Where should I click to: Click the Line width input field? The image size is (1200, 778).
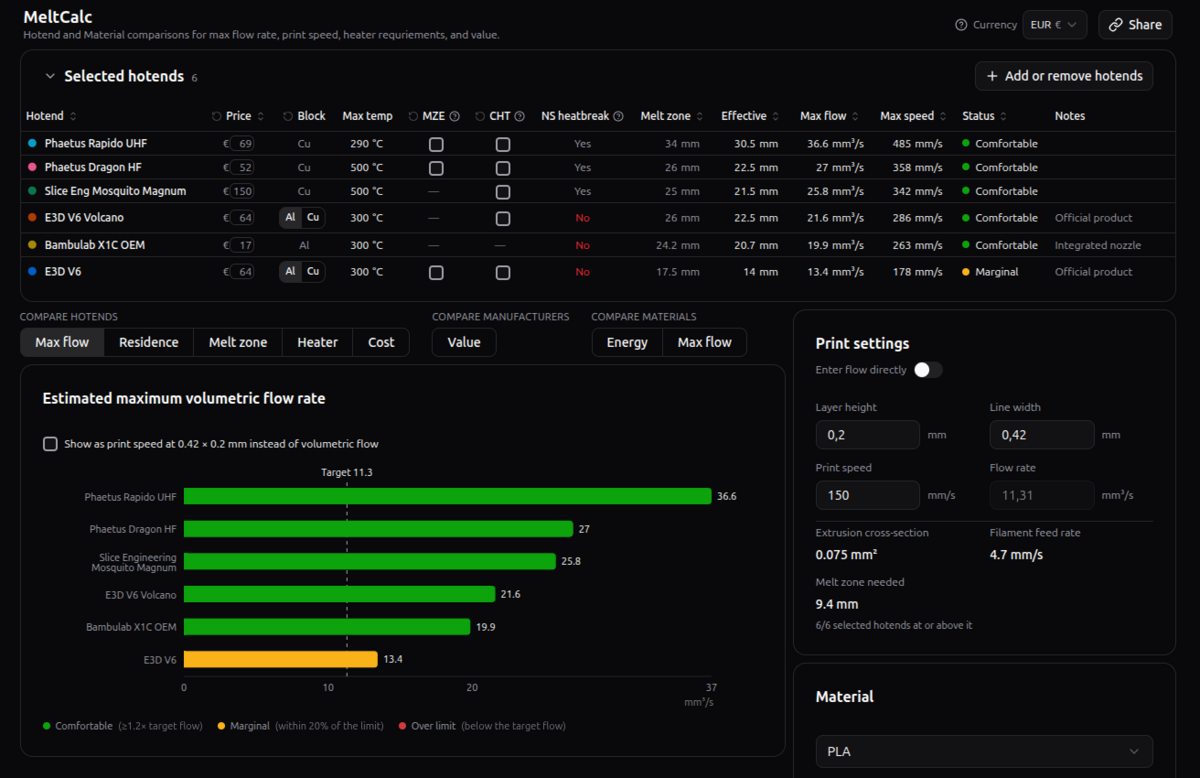[x=1042, y=435]
